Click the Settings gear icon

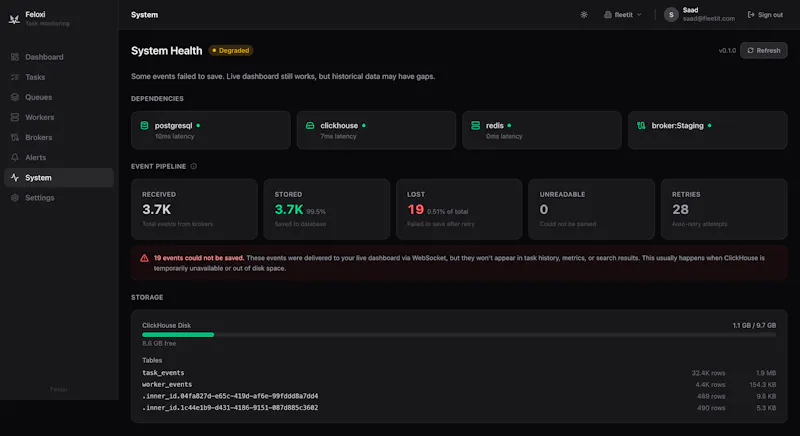(15, 198)
